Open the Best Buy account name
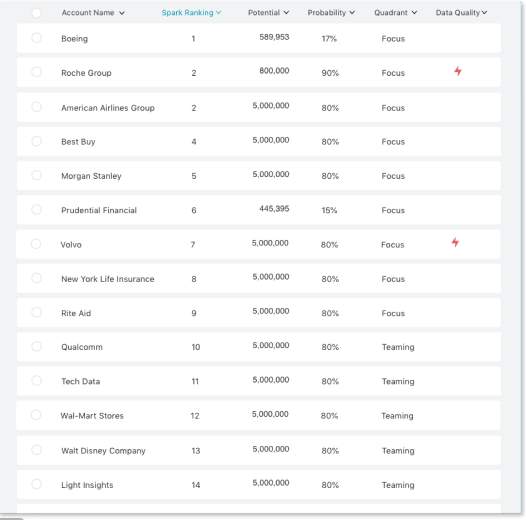The width and height of the screenshot is (526, 520). tap(78, 142)
